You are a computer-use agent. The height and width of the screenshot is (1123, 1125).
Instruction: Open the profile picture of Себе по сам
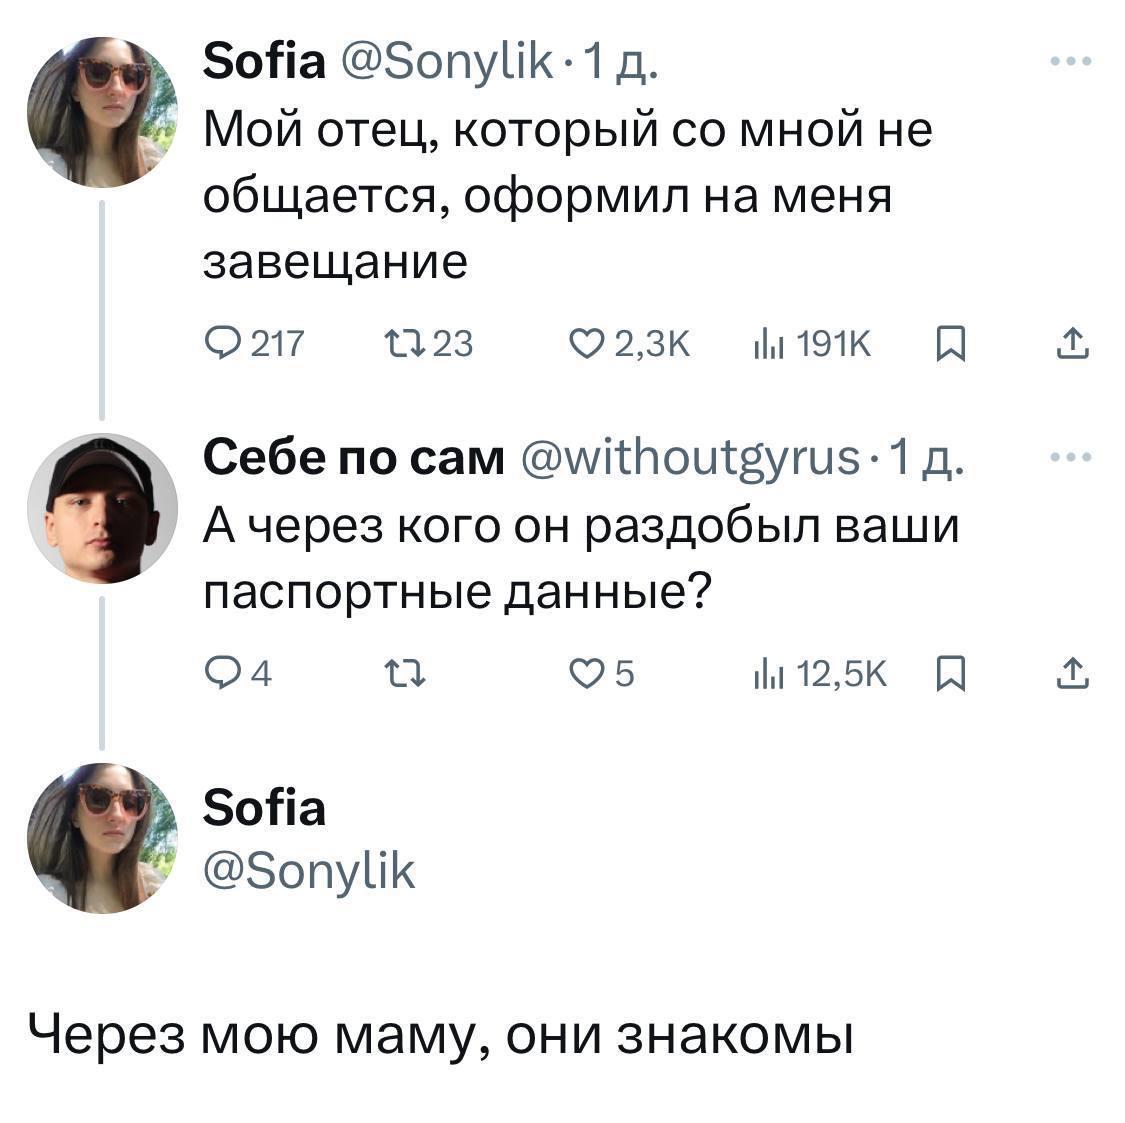pos(102,508)
